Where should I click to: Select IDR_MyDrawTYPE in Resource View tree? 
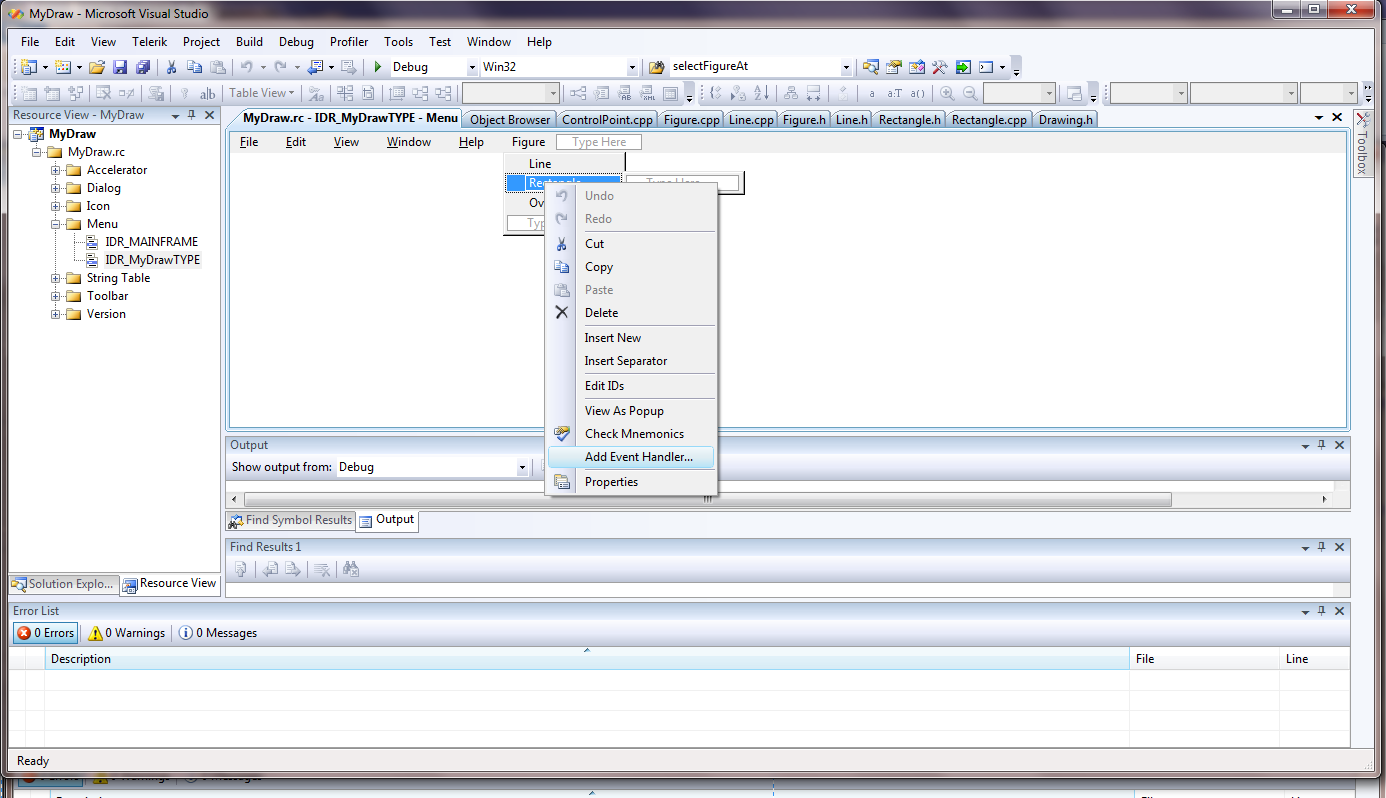[x=152, y=260]
